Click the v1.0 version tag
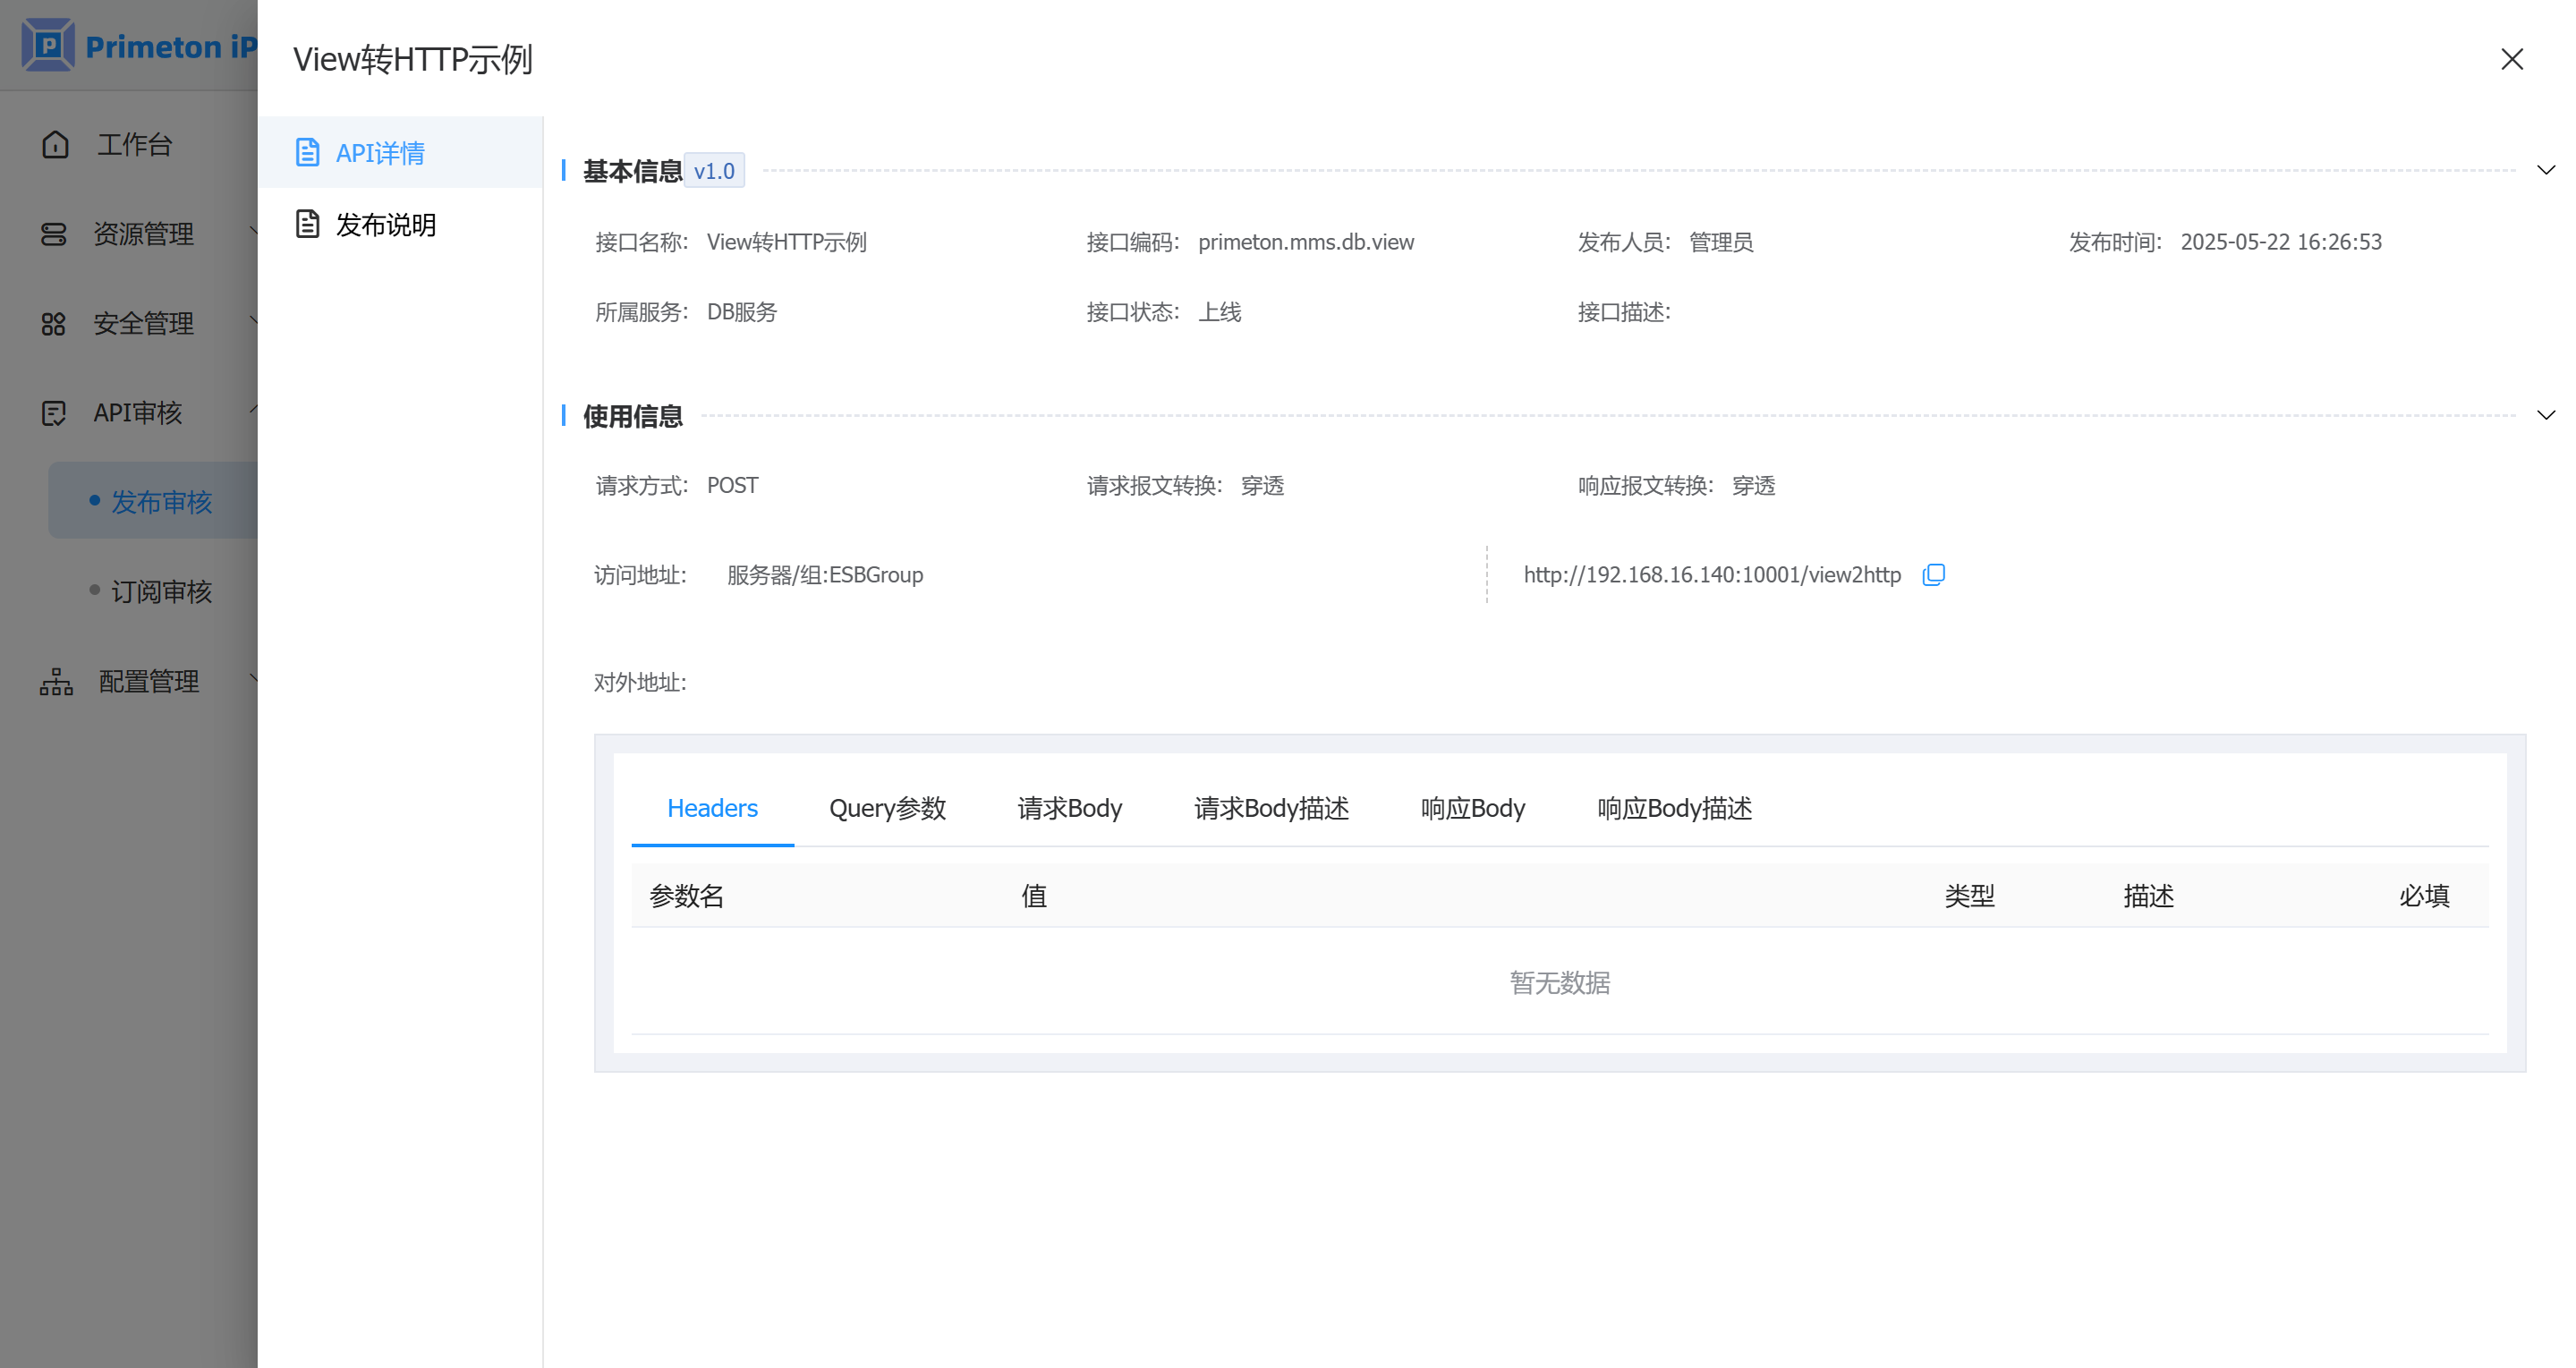This screenshot has height=1368, width=2576. coord(714,171)
